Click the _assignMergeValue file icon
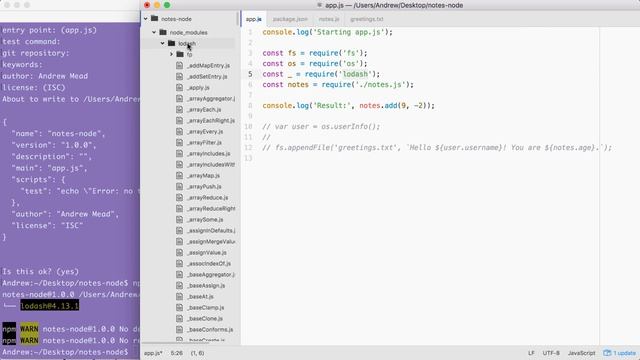 179,242
